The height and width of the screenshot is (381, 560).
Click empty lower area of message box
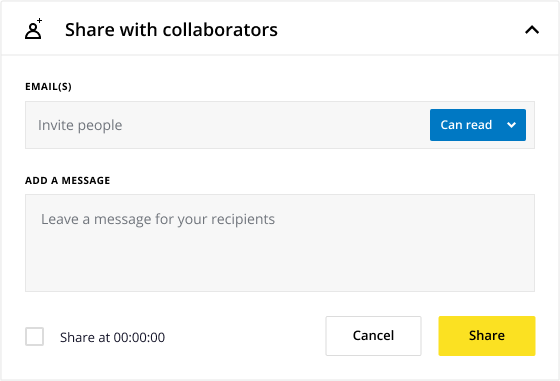pyautogui.click(x=280, y=264)
